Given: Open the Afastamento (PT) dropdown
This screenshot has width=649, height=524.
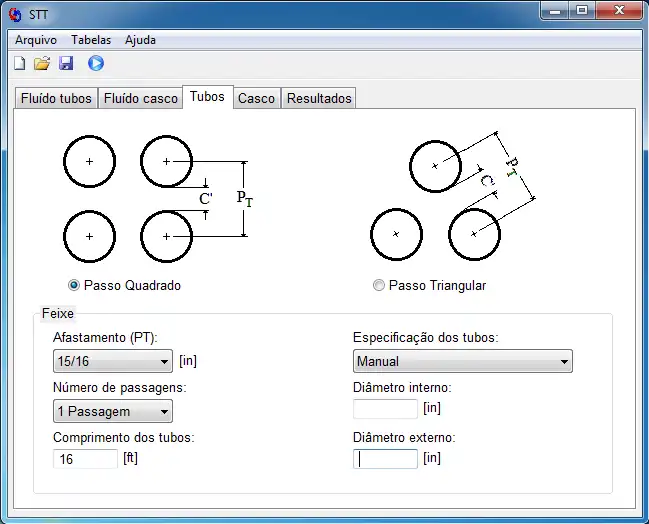Looking at the screenshot, I should (113, 361).
